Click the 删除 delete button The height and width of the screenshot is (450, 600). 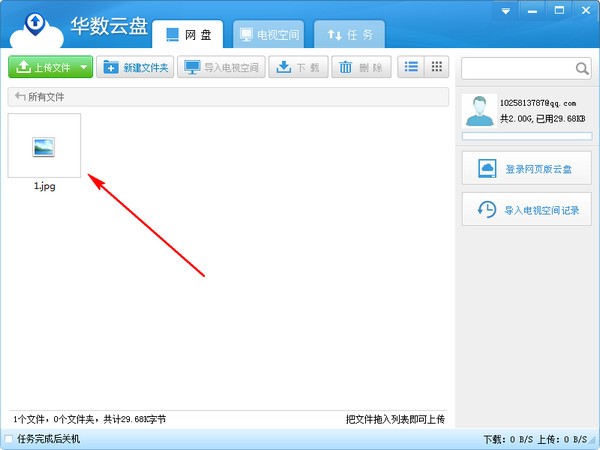[361, 67]
